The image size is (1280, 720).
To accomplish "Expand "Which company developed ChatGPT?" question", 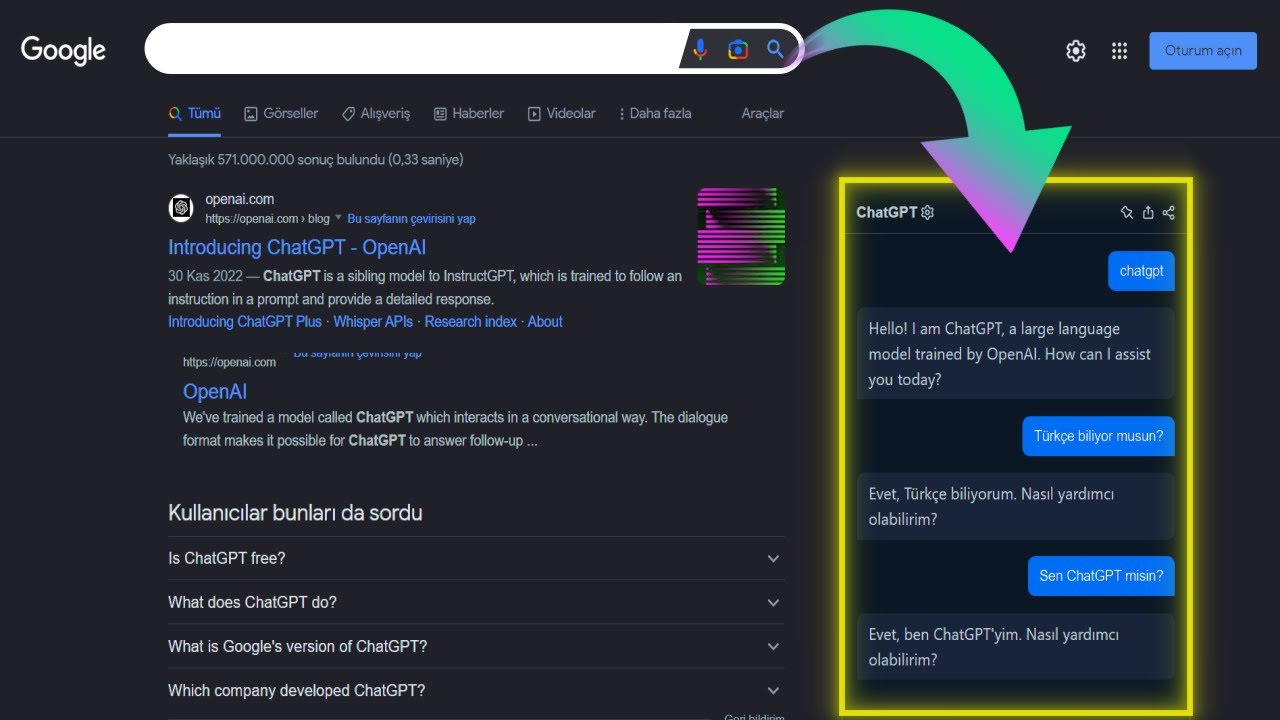I will [x=773, y=691].
